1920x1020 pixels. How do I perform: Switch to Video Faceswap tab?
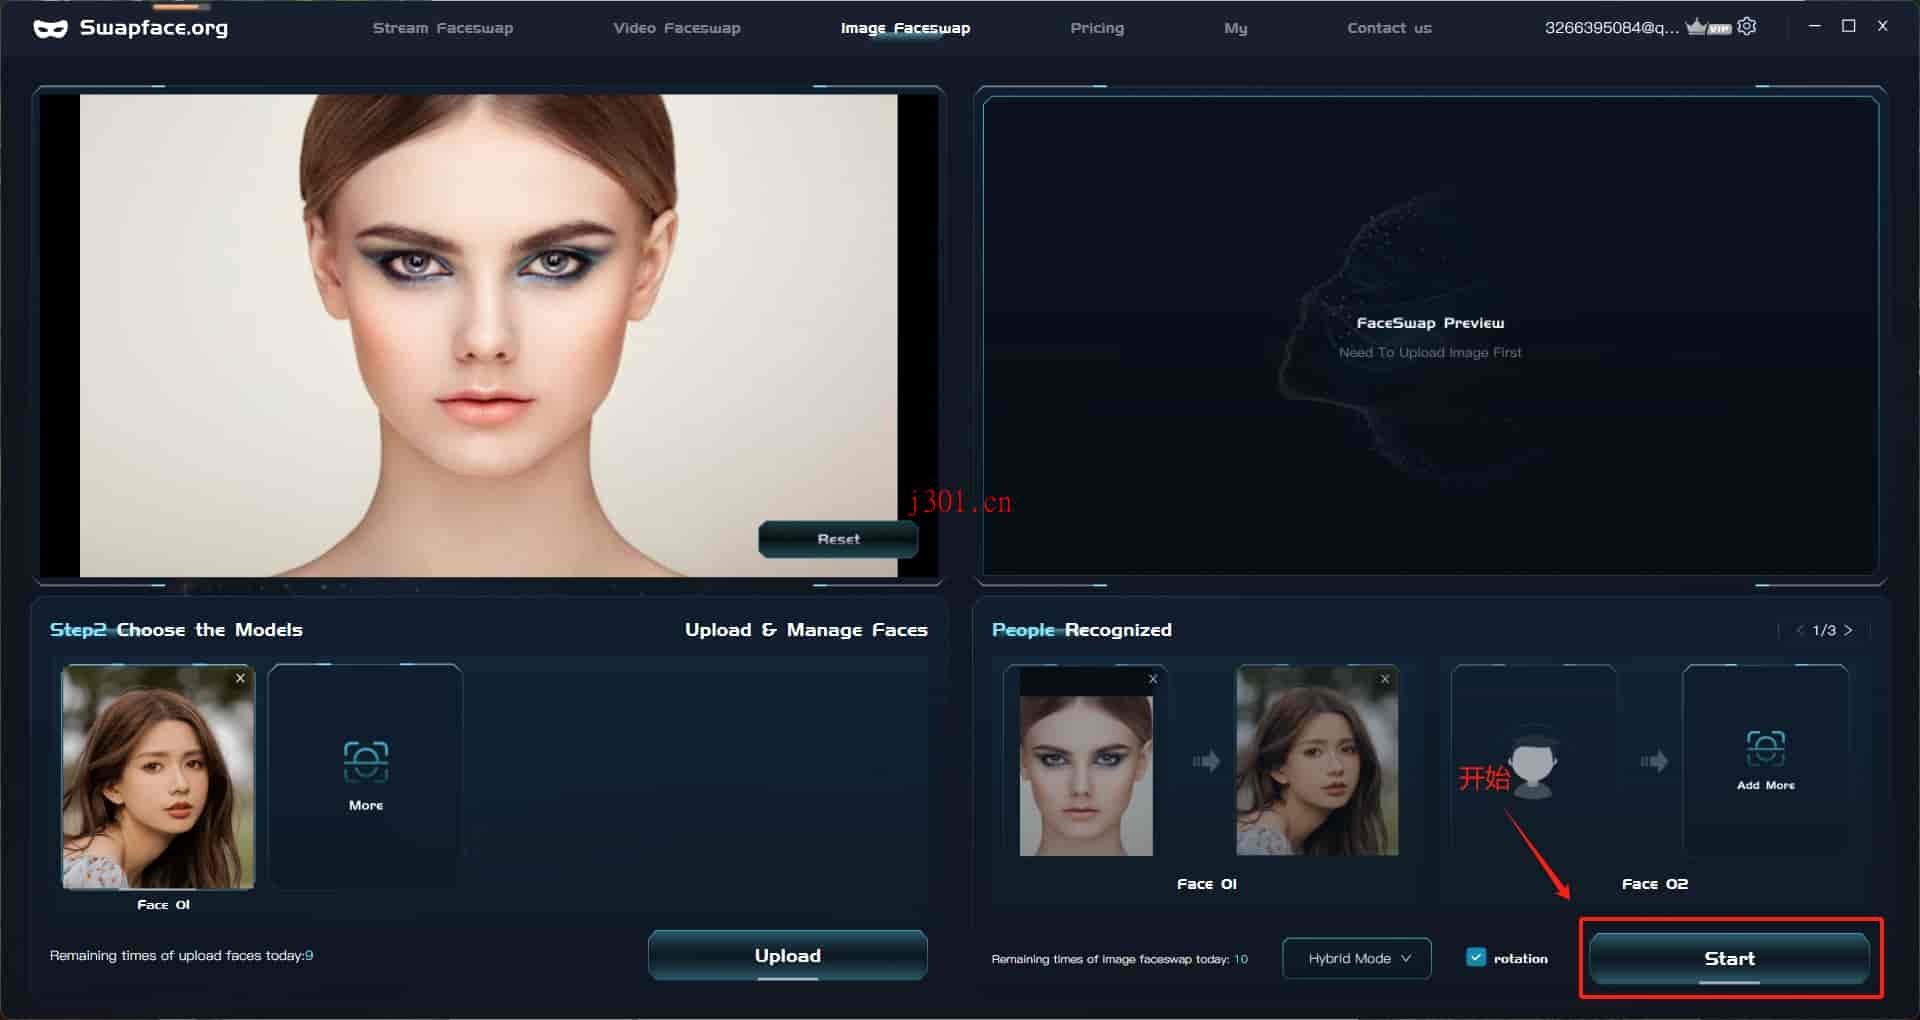677,28
